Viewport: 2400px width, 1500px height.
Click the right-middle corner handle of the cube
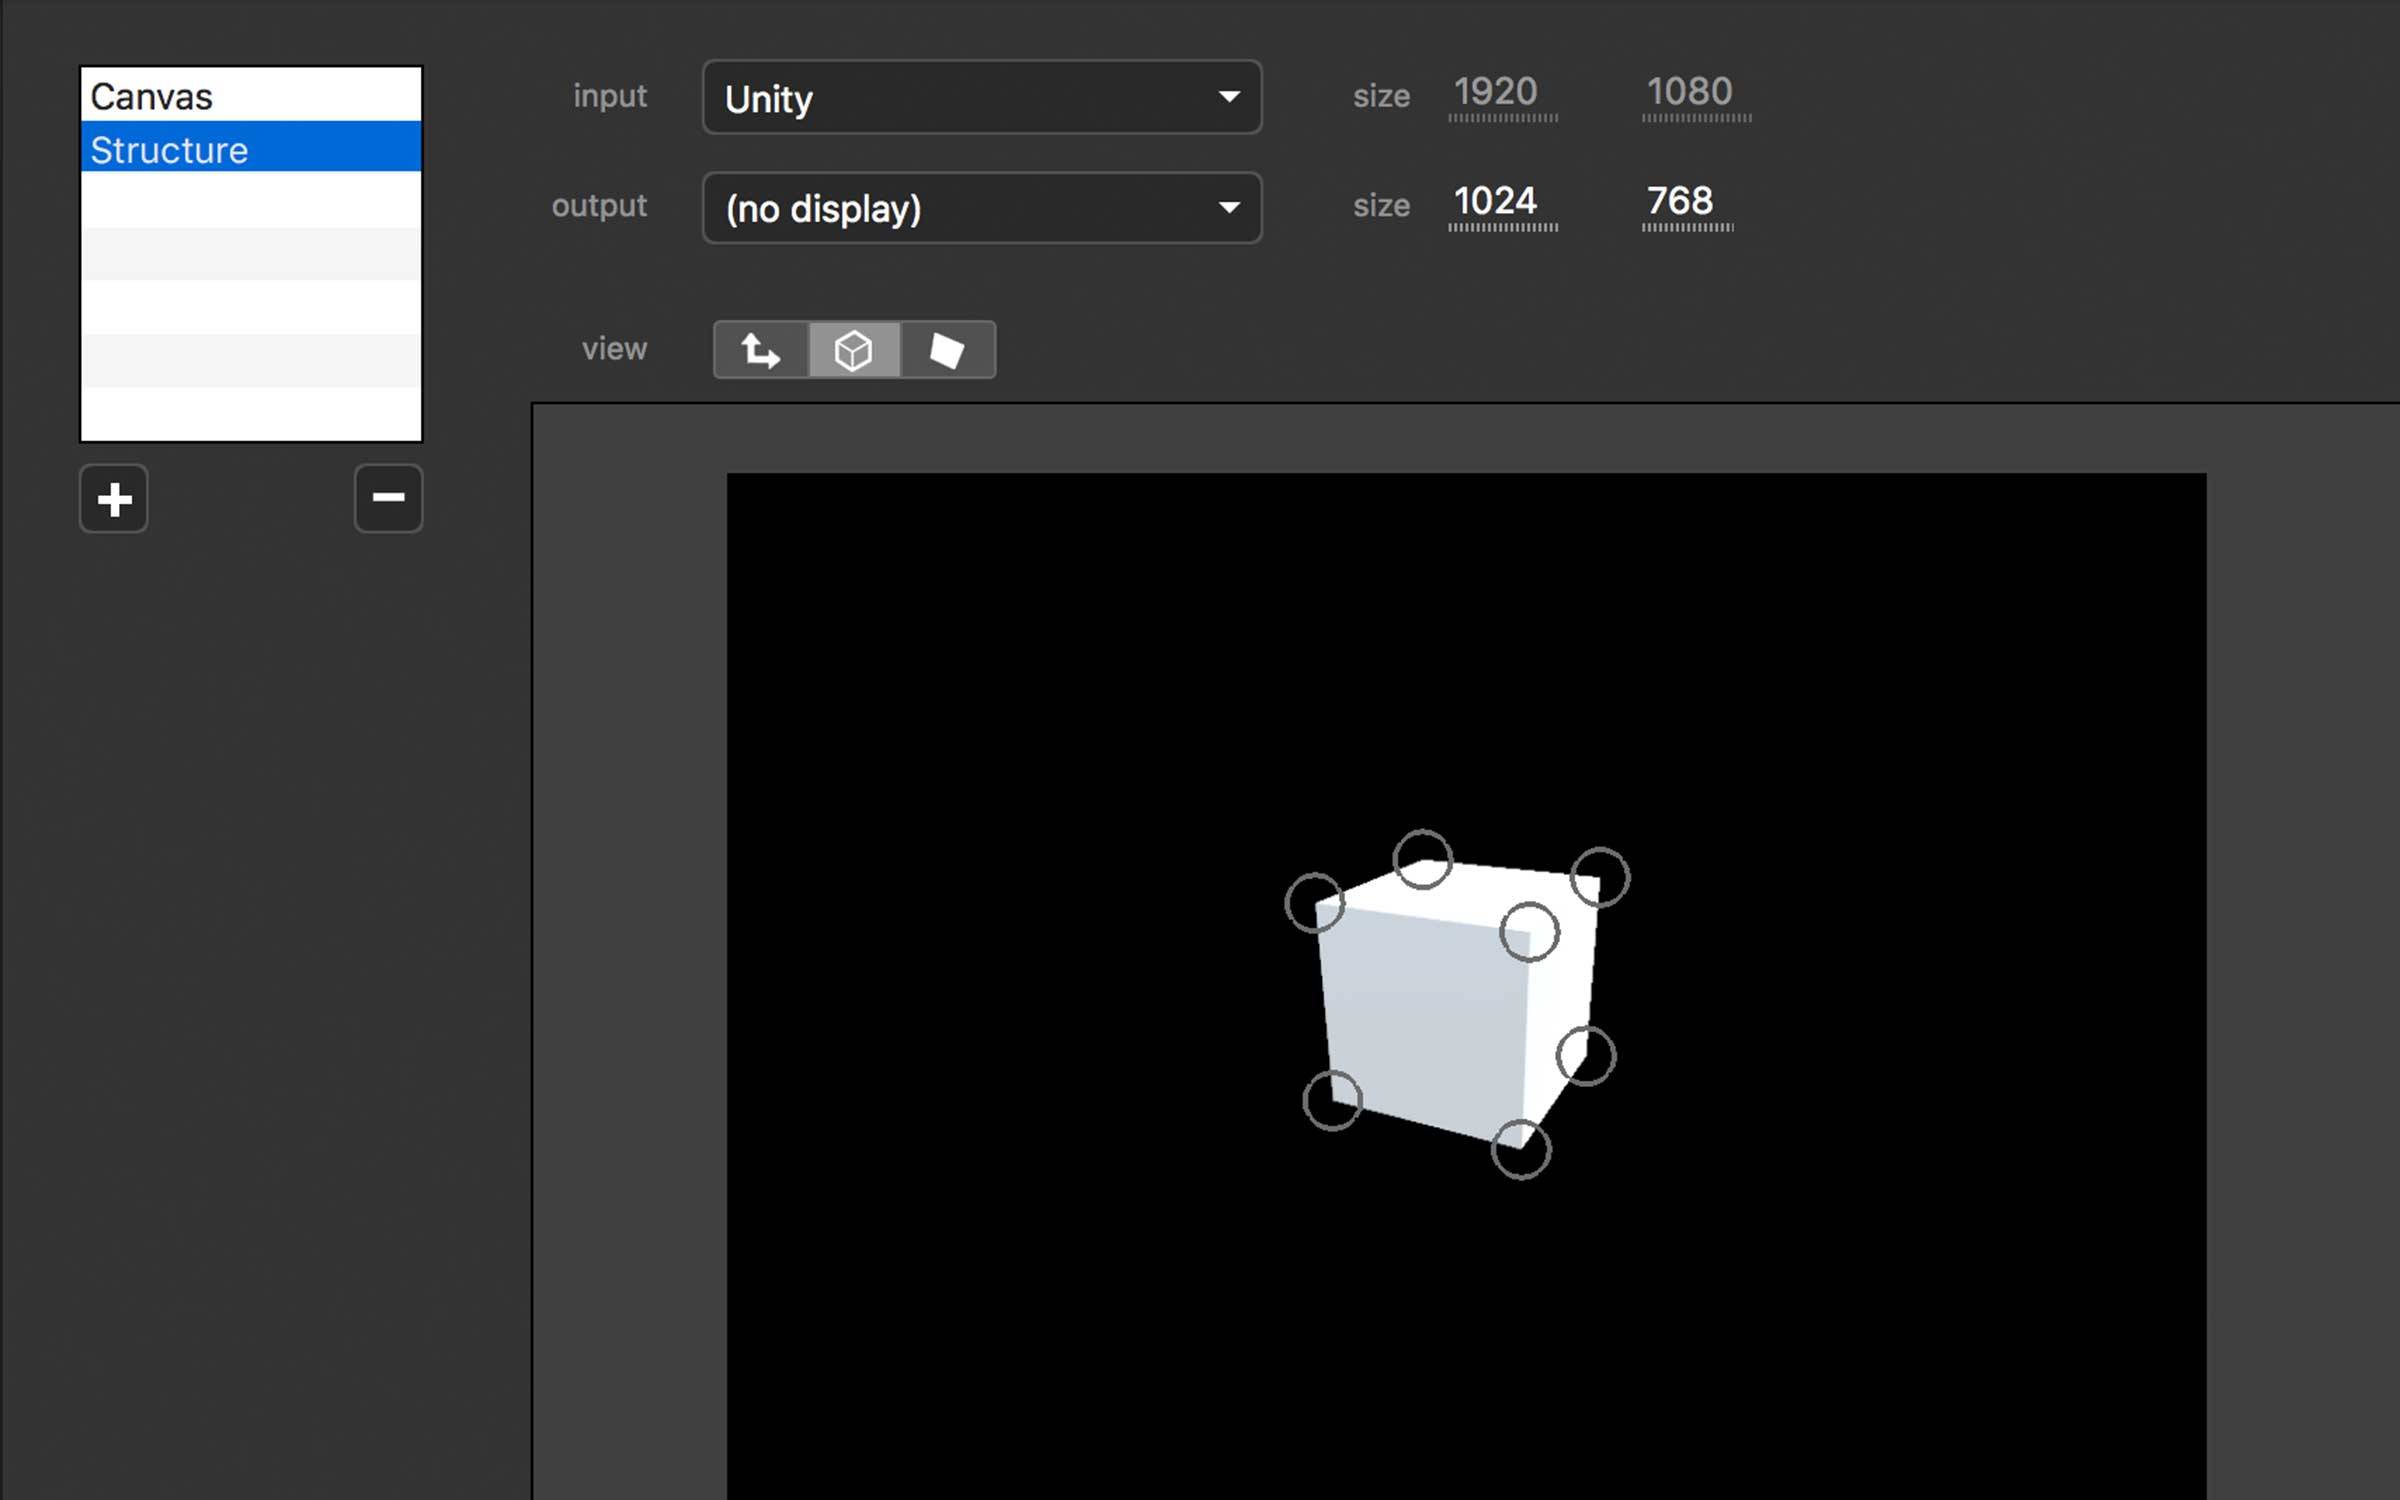point(1585,1056)
